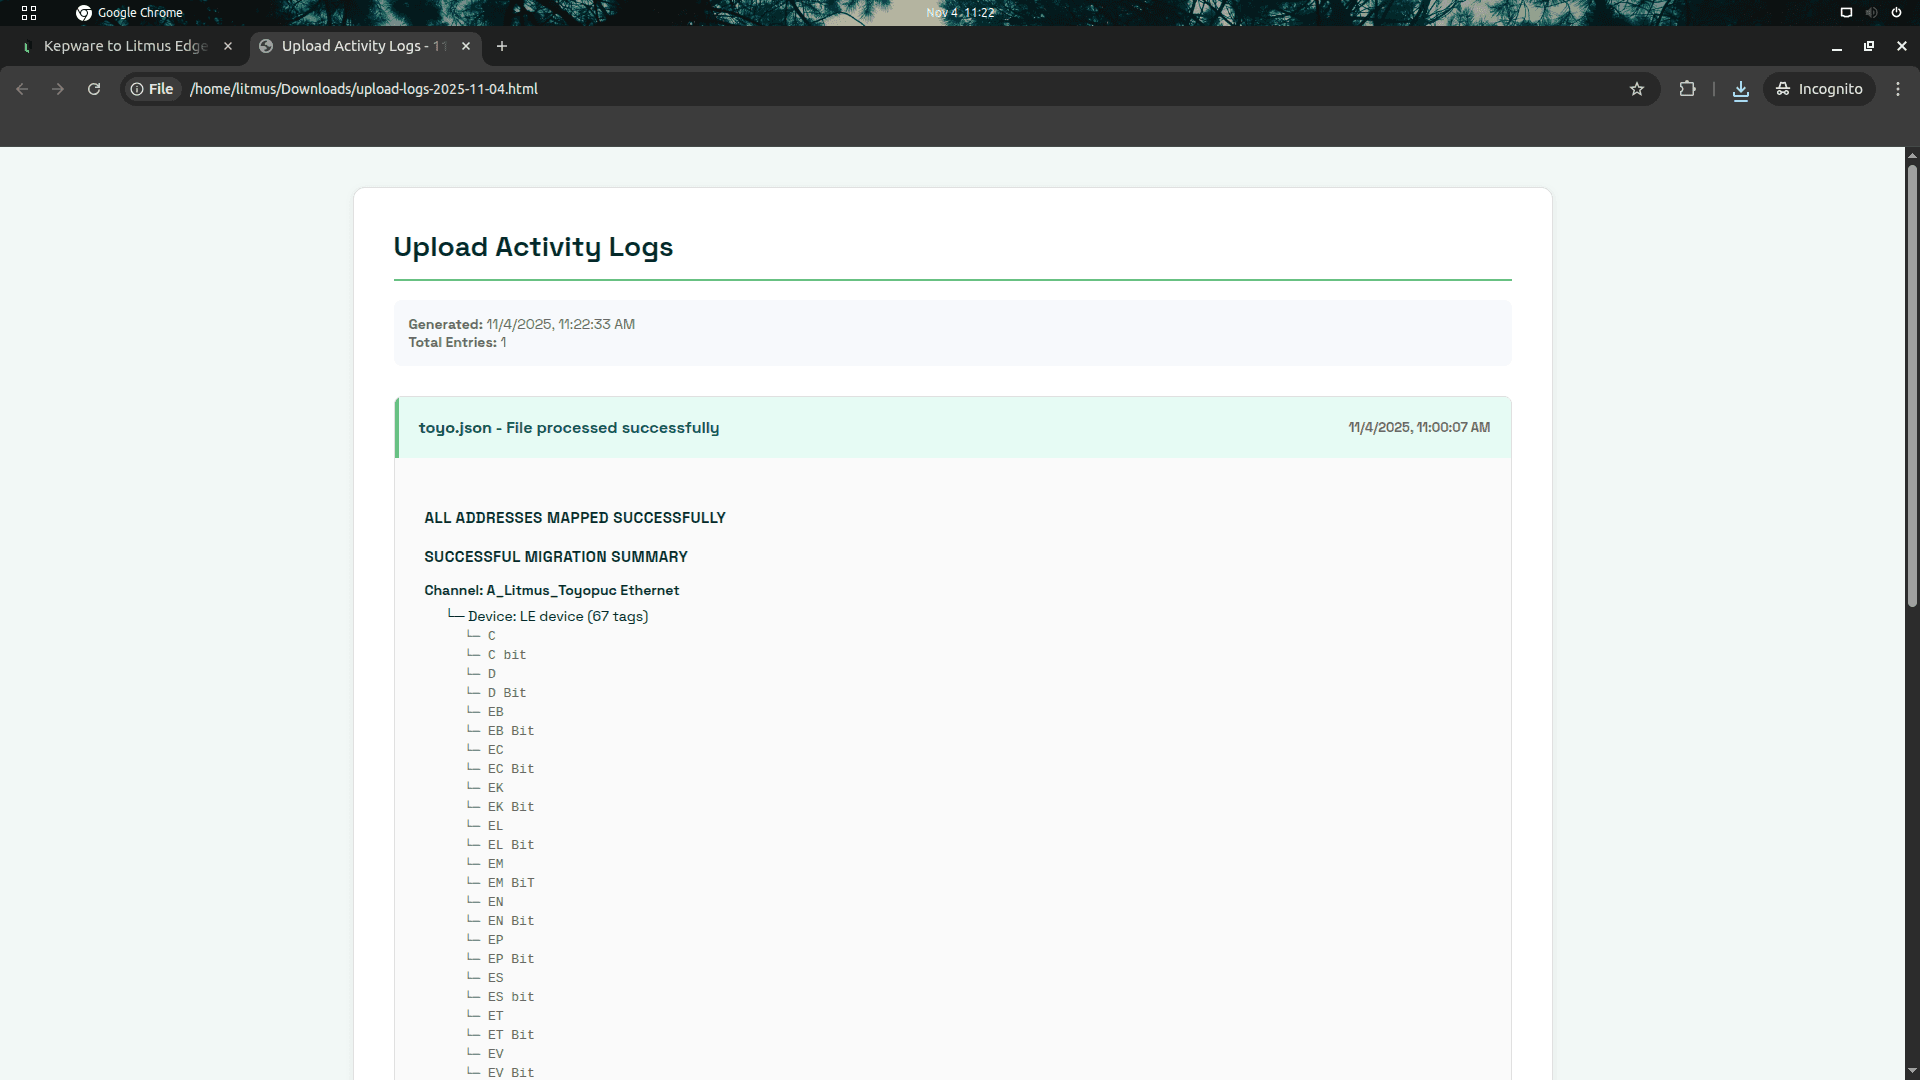This screenshot has height=1080, width=1920.
Task: Click the file info icon in the address bar
Action: [136, 89]
